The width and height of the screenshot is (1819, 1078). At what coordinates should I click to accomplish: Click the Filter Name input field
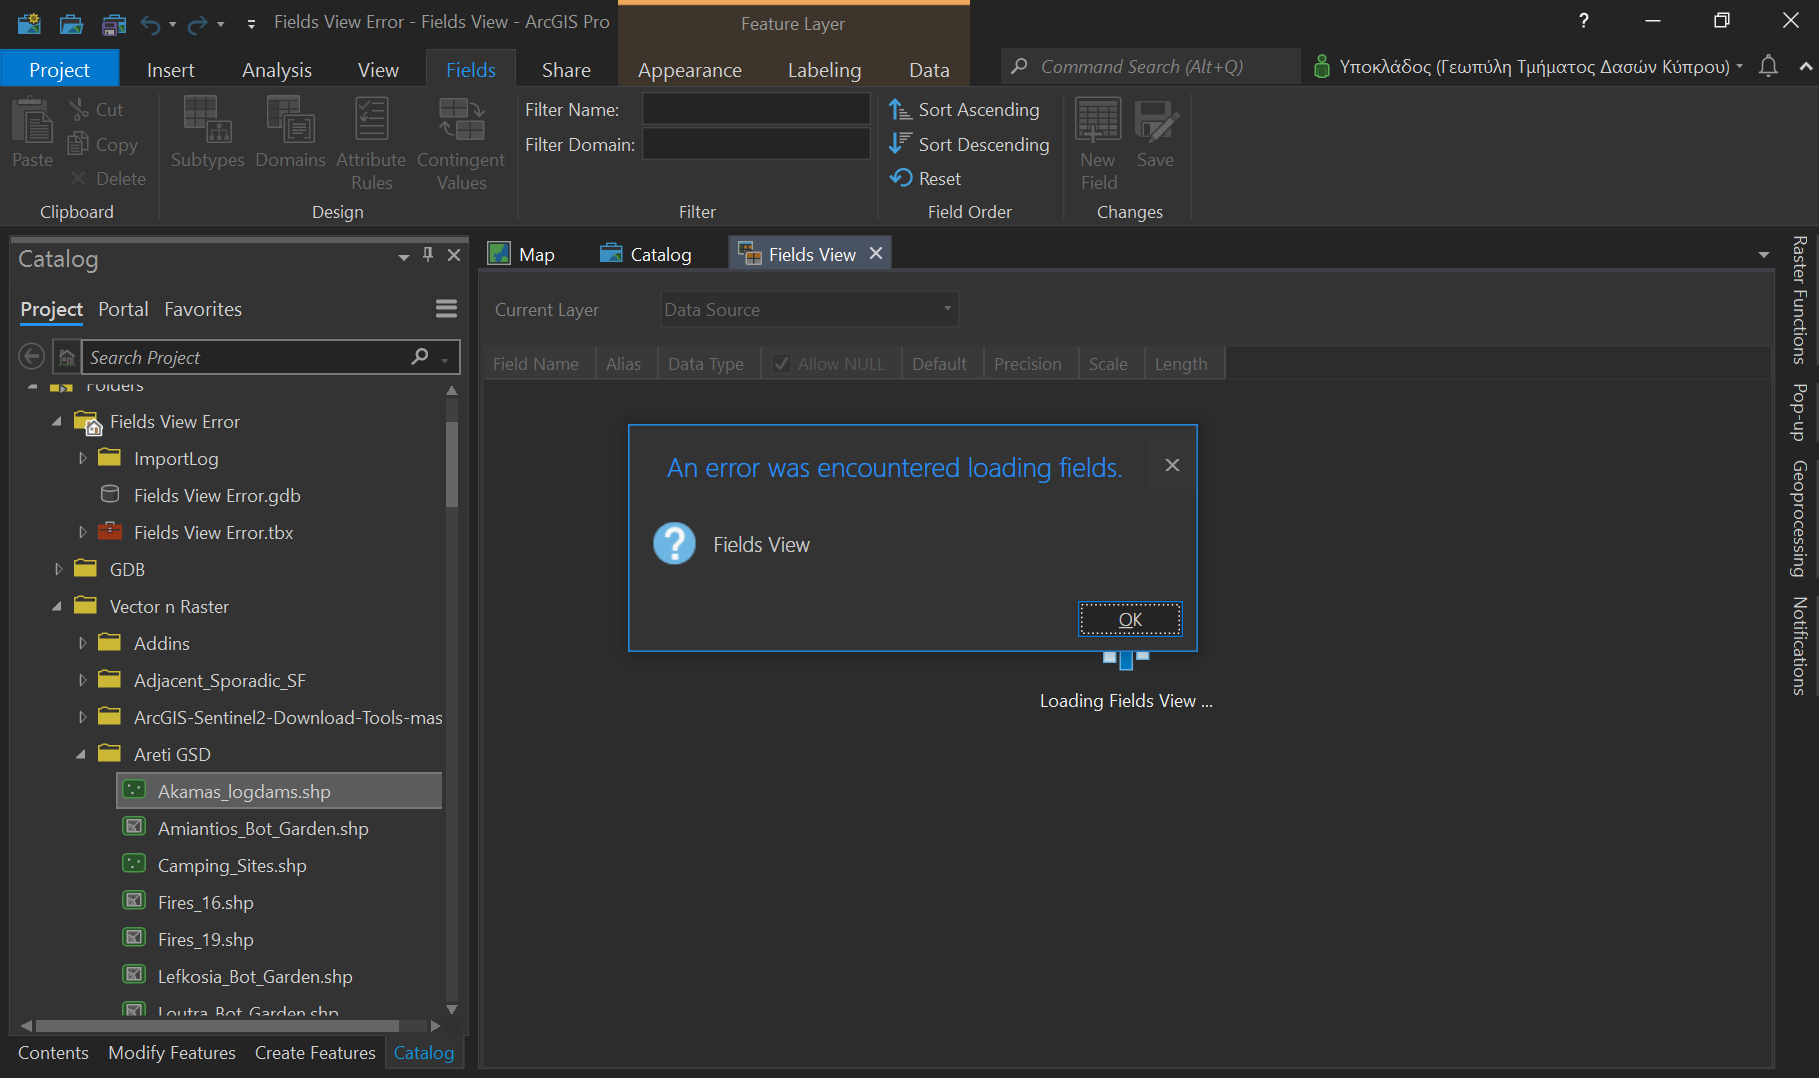[x=756, y=109]
